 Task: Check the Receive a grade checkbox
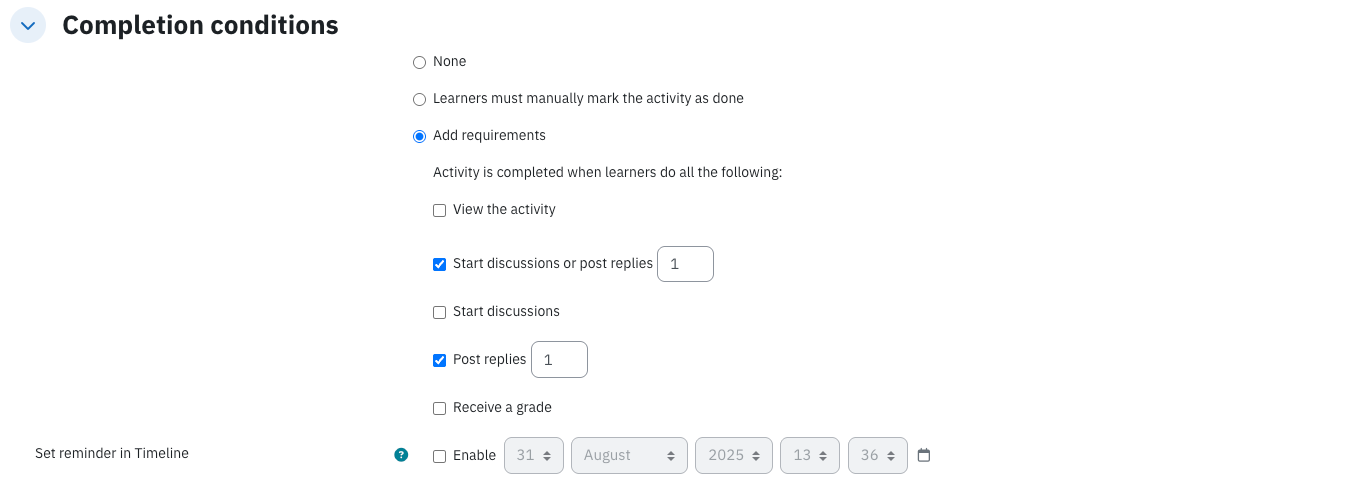439,408
